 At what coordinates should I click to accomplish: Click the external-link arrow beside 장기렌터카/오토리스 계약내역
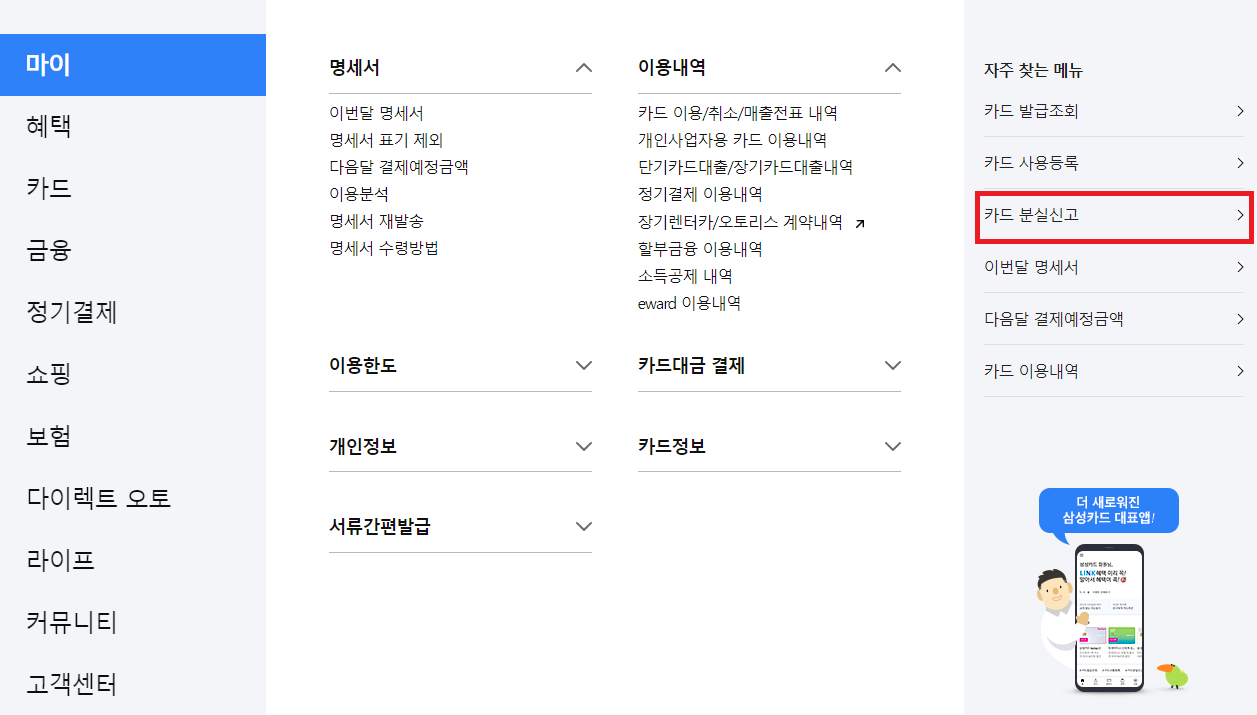859,221
